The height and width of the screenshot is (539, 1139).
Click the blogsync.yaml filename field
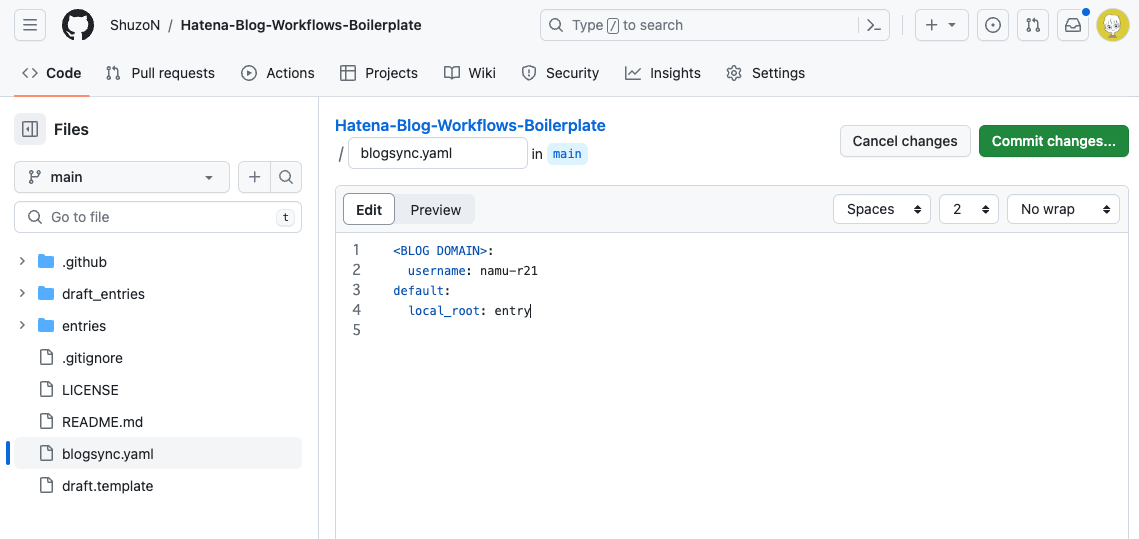point(437,153)
